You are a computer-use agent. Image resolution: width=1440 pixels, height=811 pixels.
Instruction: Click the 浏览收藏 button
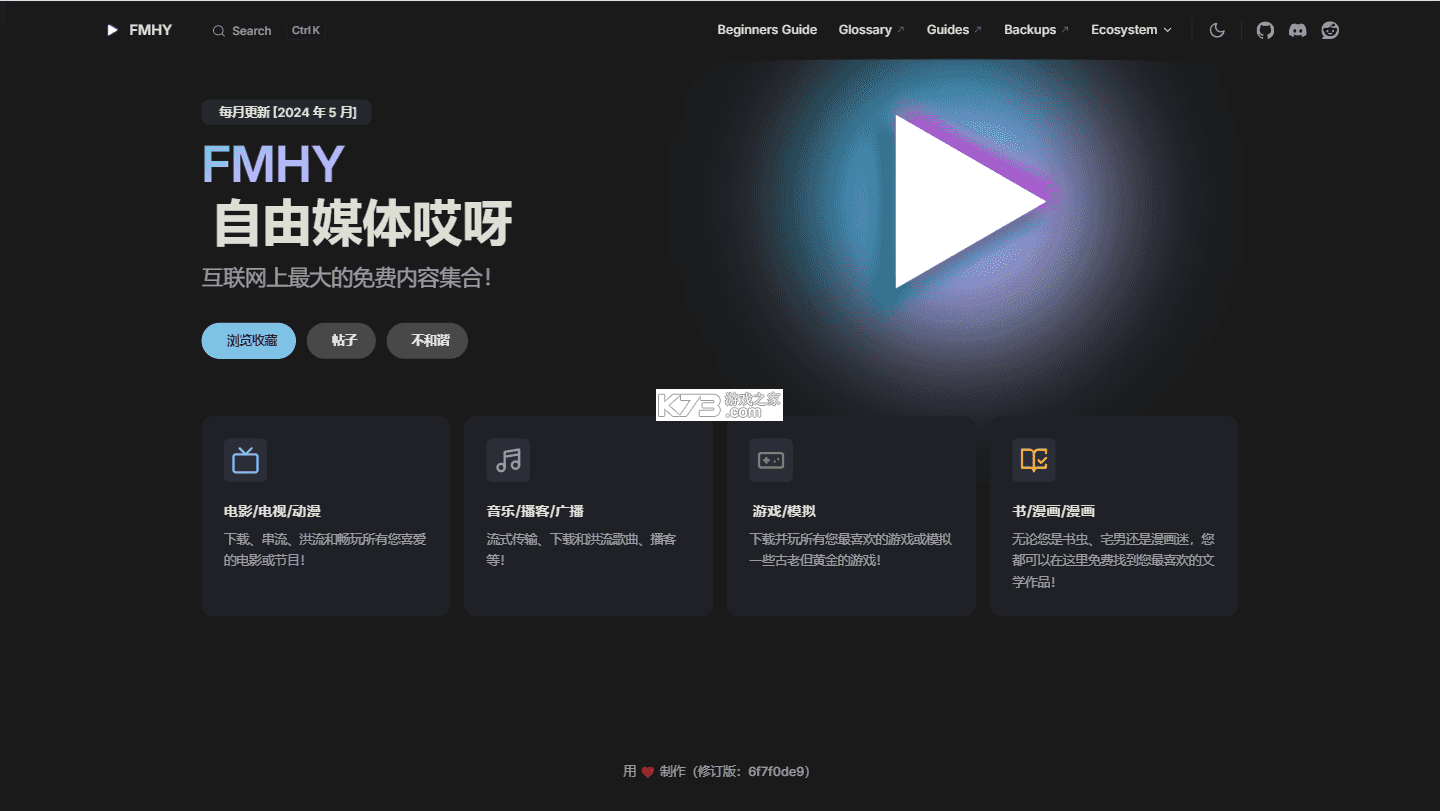(249, 341)
